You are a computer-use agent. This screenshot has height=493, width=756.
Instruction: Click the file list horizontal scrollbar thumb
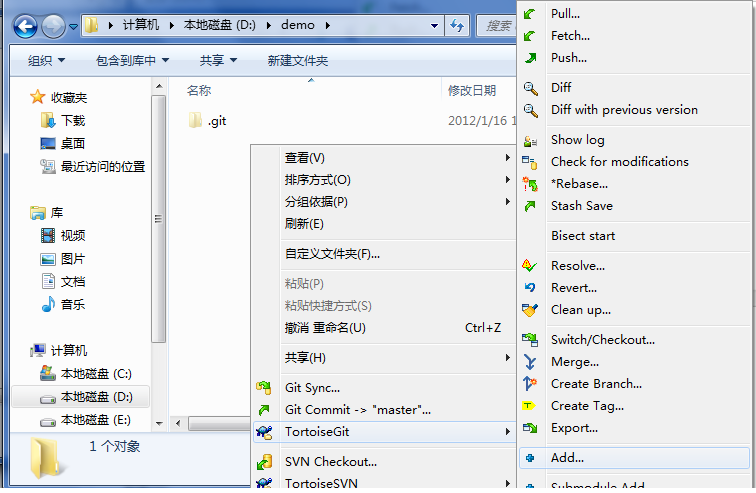tap(219, 424)
